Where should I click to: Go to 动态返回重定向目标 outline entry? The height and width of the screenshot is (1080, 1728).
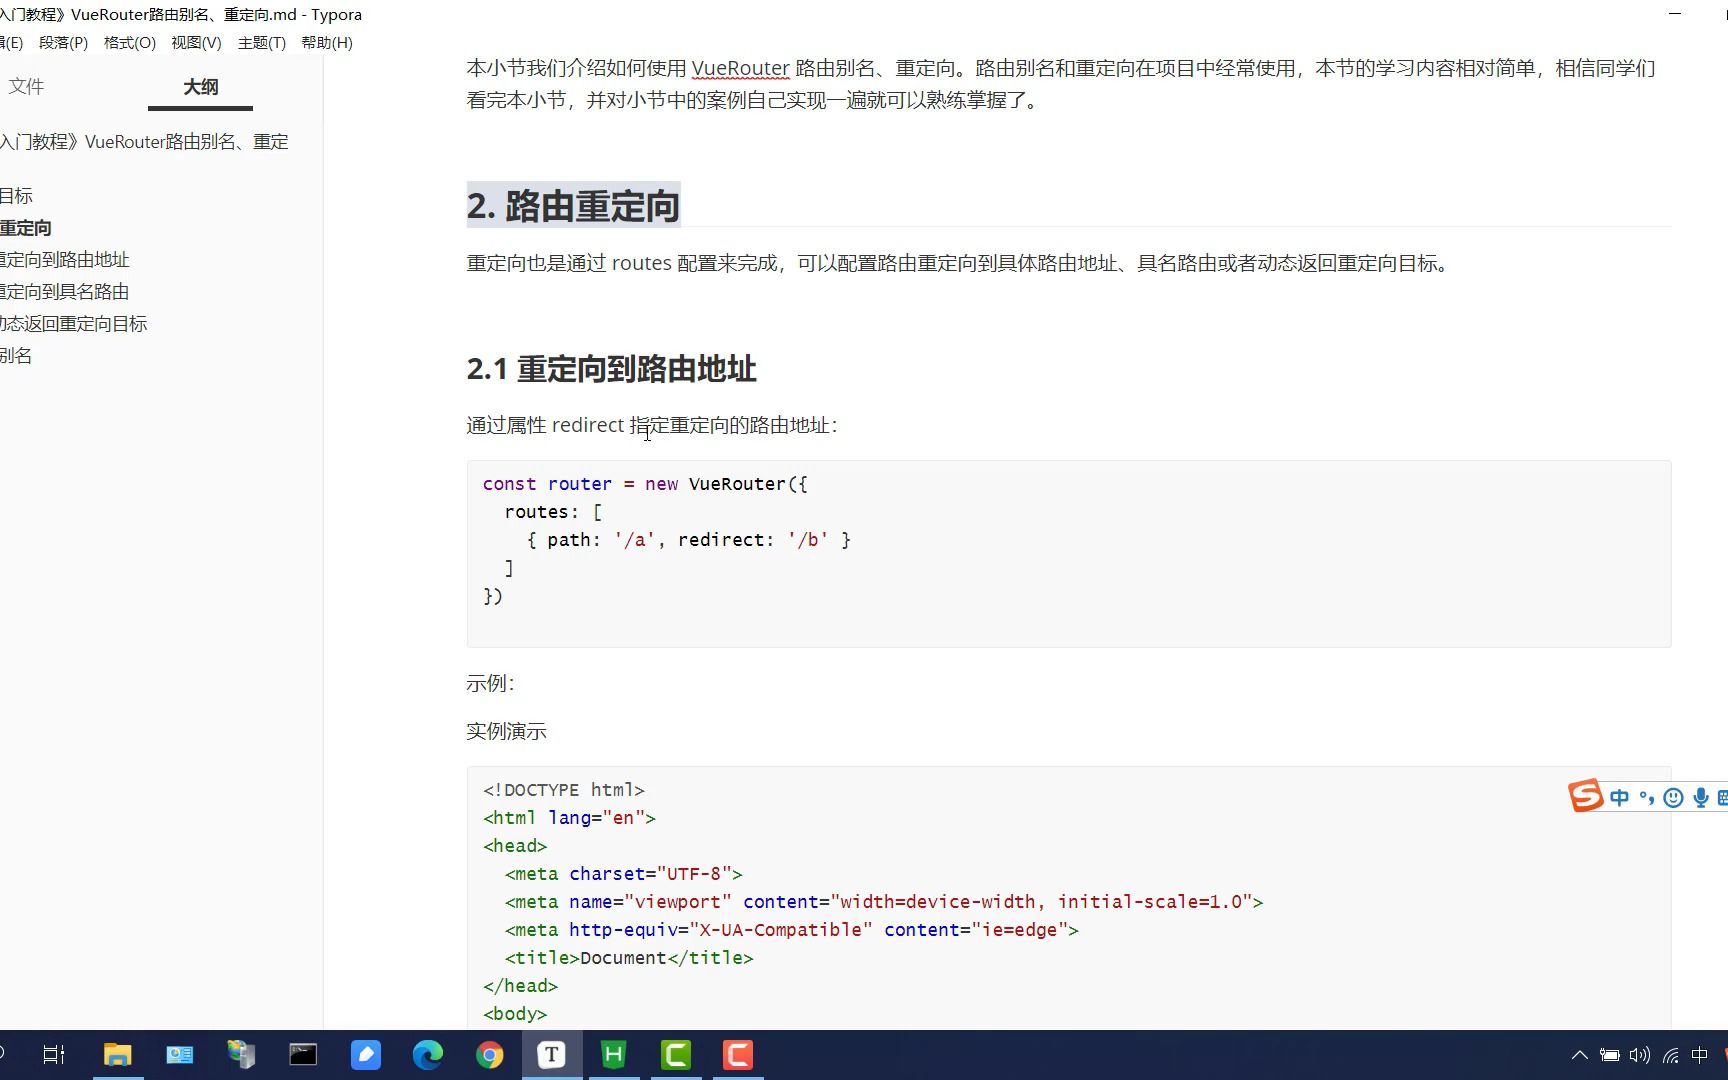pos(74,324)
